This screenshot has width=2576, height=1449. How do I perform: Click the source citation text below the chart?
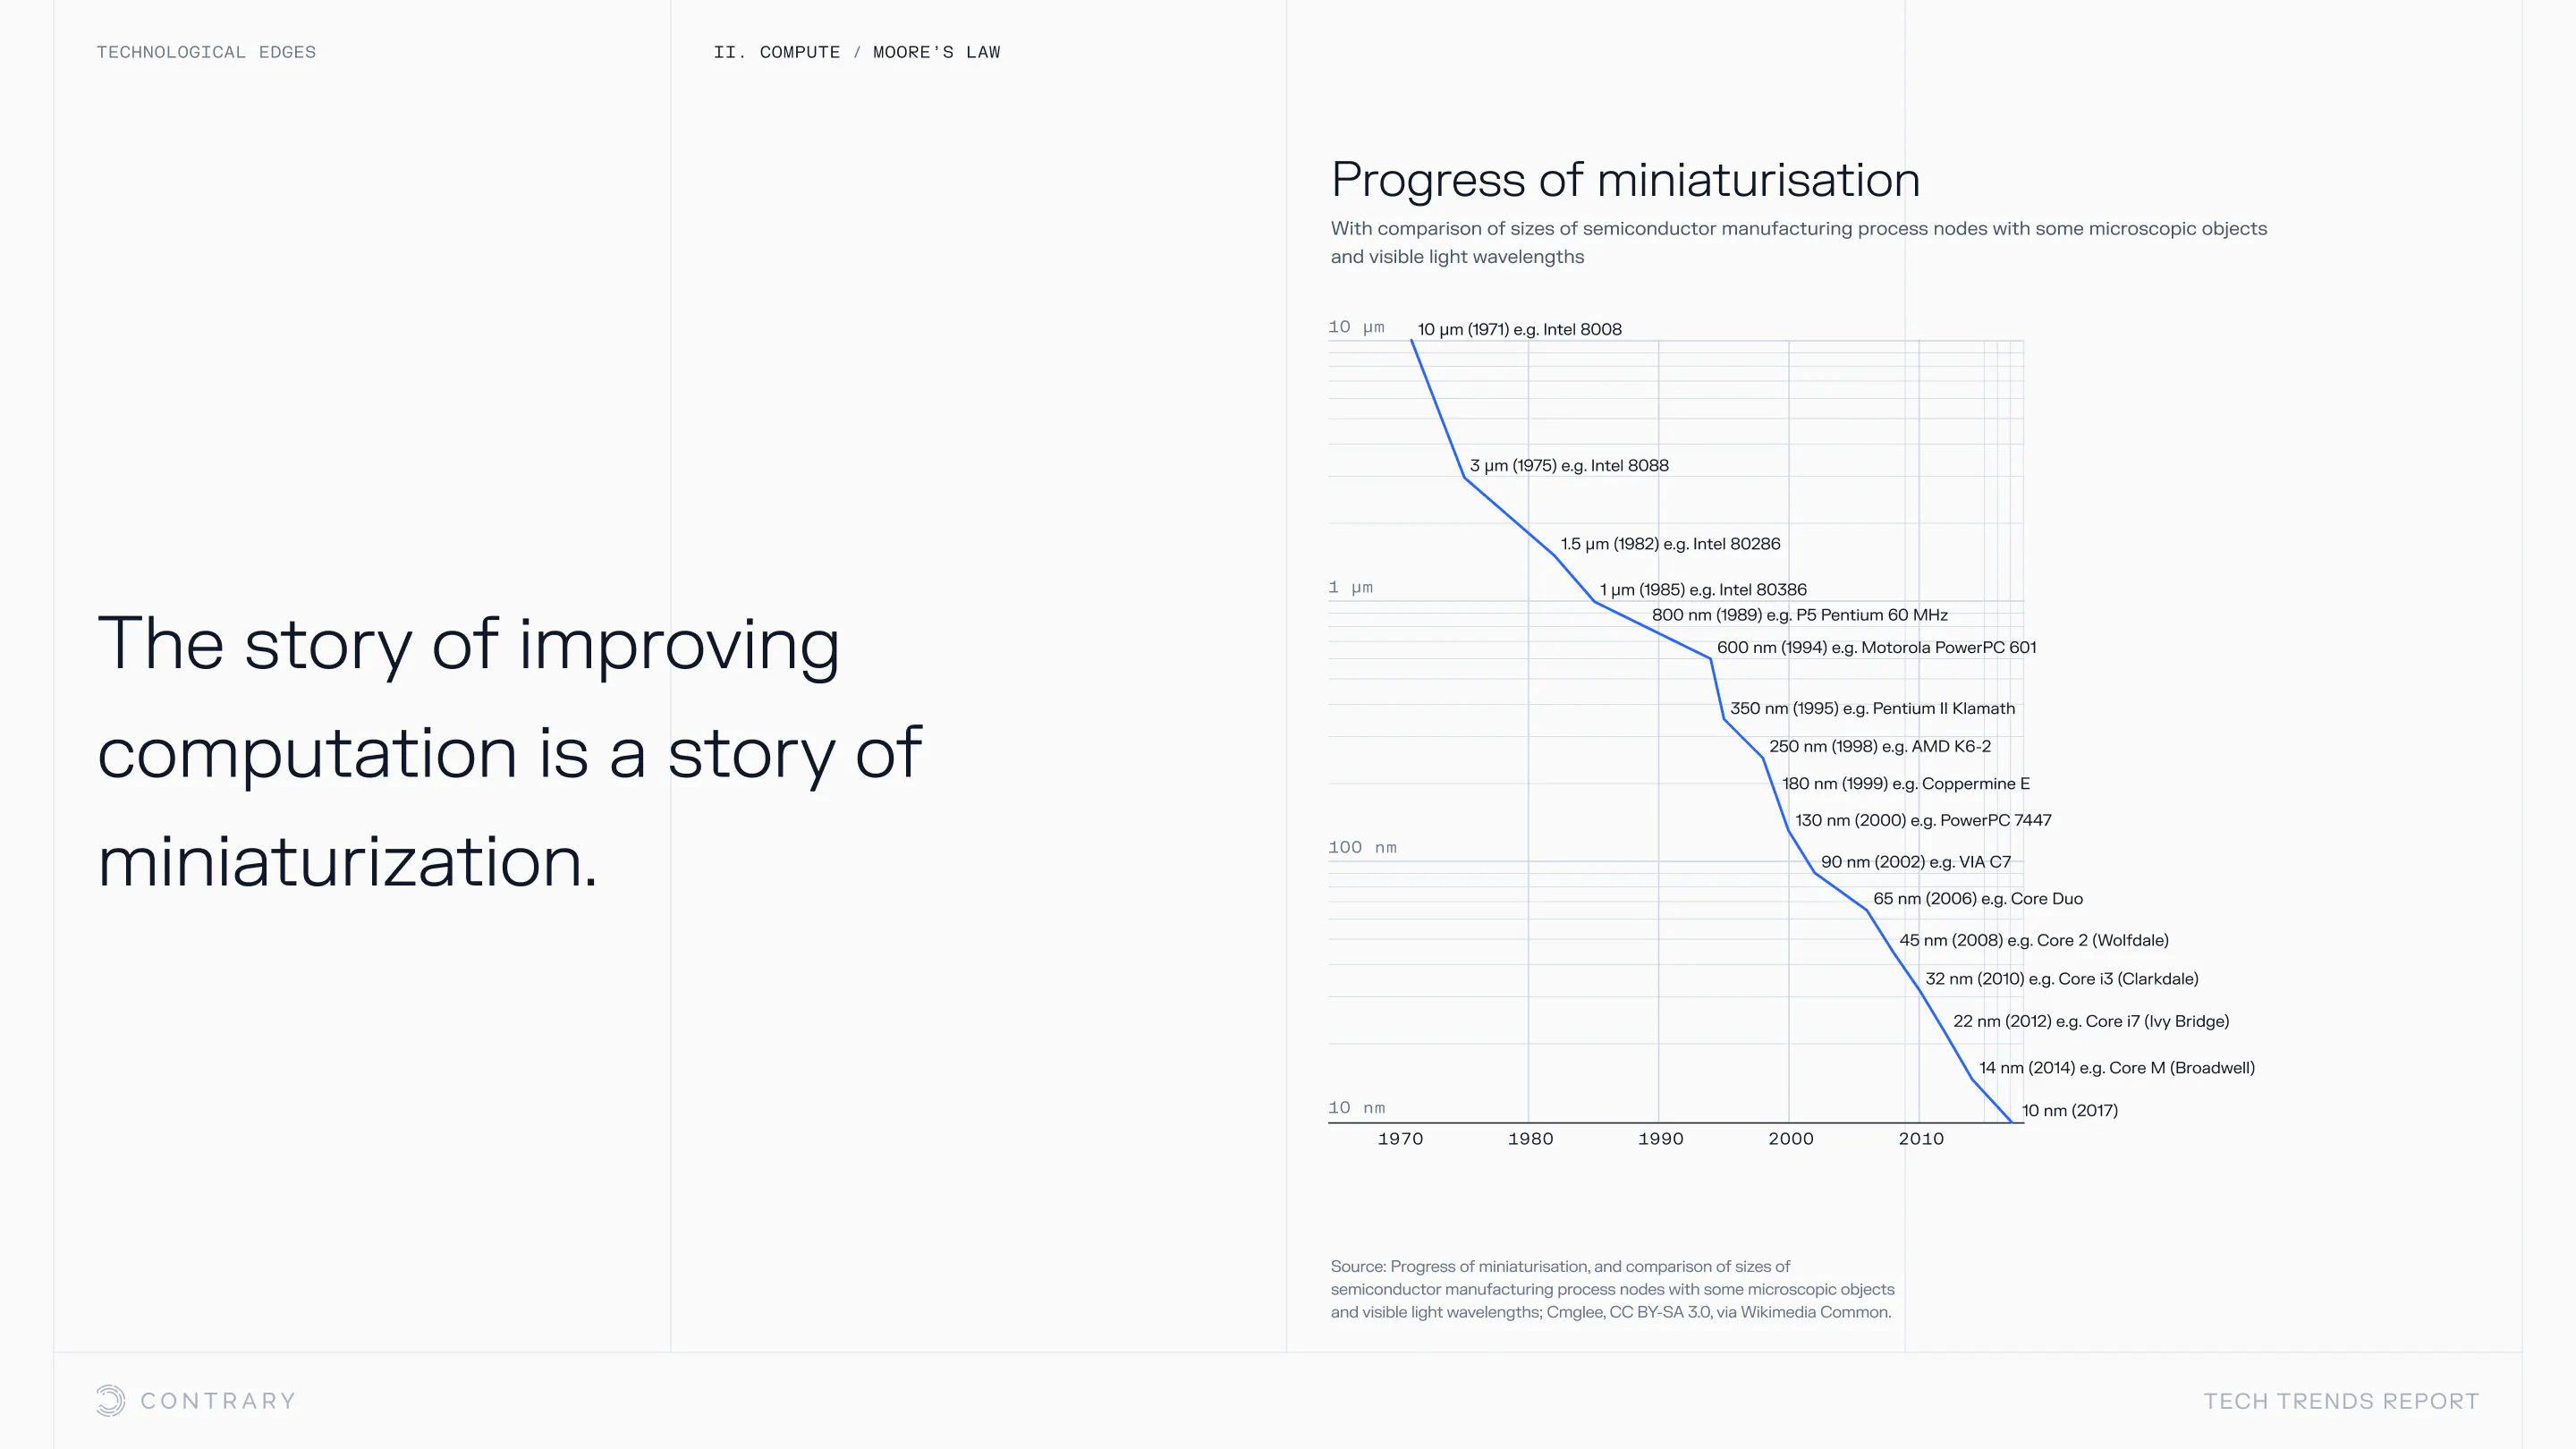click(1612, 1289)
